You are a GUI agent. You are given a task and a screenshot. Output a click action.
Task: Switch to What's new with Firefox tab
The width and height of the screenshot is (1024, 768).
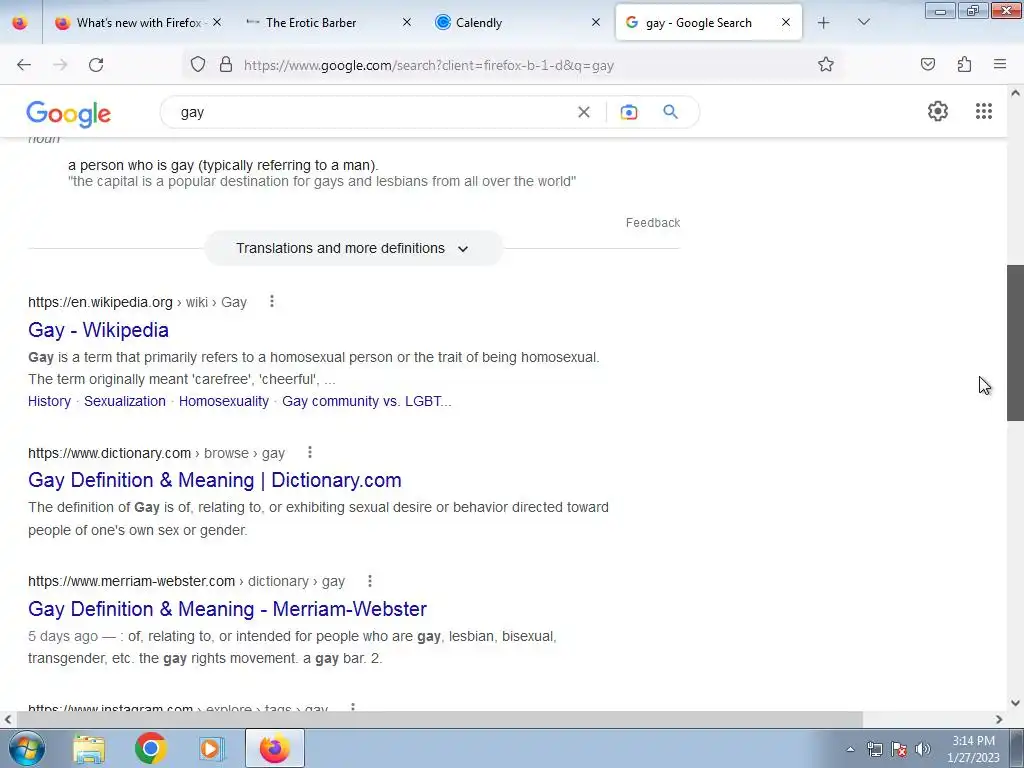click(137, 23)
